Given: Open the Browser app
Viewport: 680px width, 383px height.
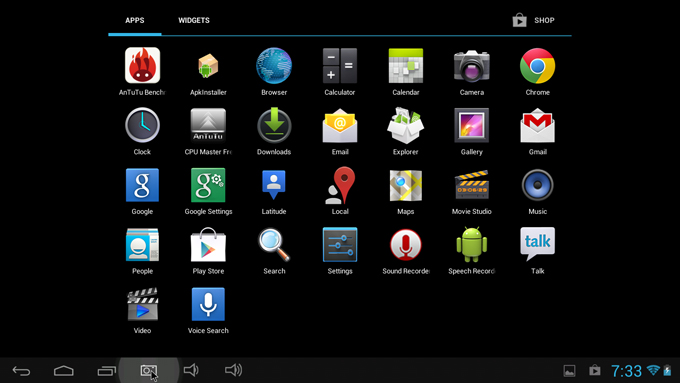Looking at the screenshot, I should pos(274,65).
